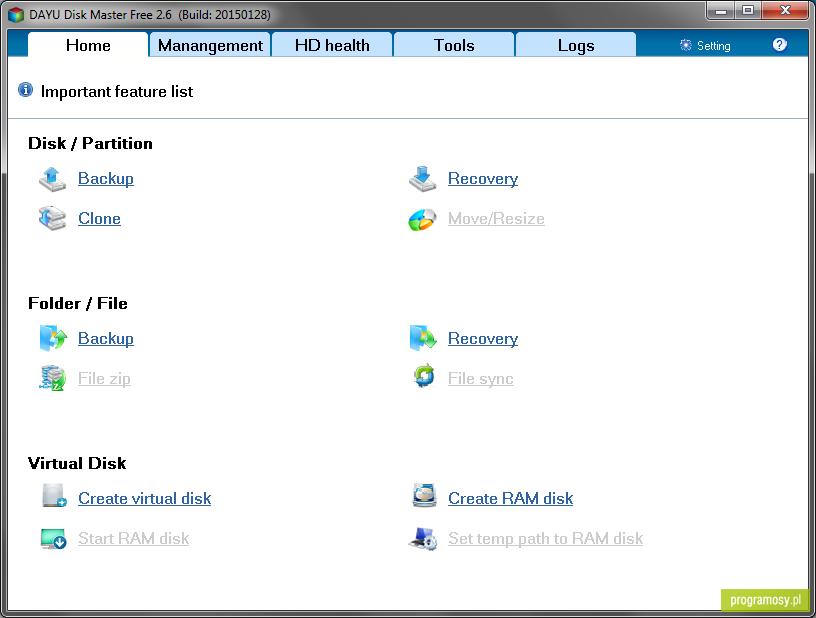This screenshot has height=618, width=816.
Task: Open help via the question mark icon
Action: 780,45
